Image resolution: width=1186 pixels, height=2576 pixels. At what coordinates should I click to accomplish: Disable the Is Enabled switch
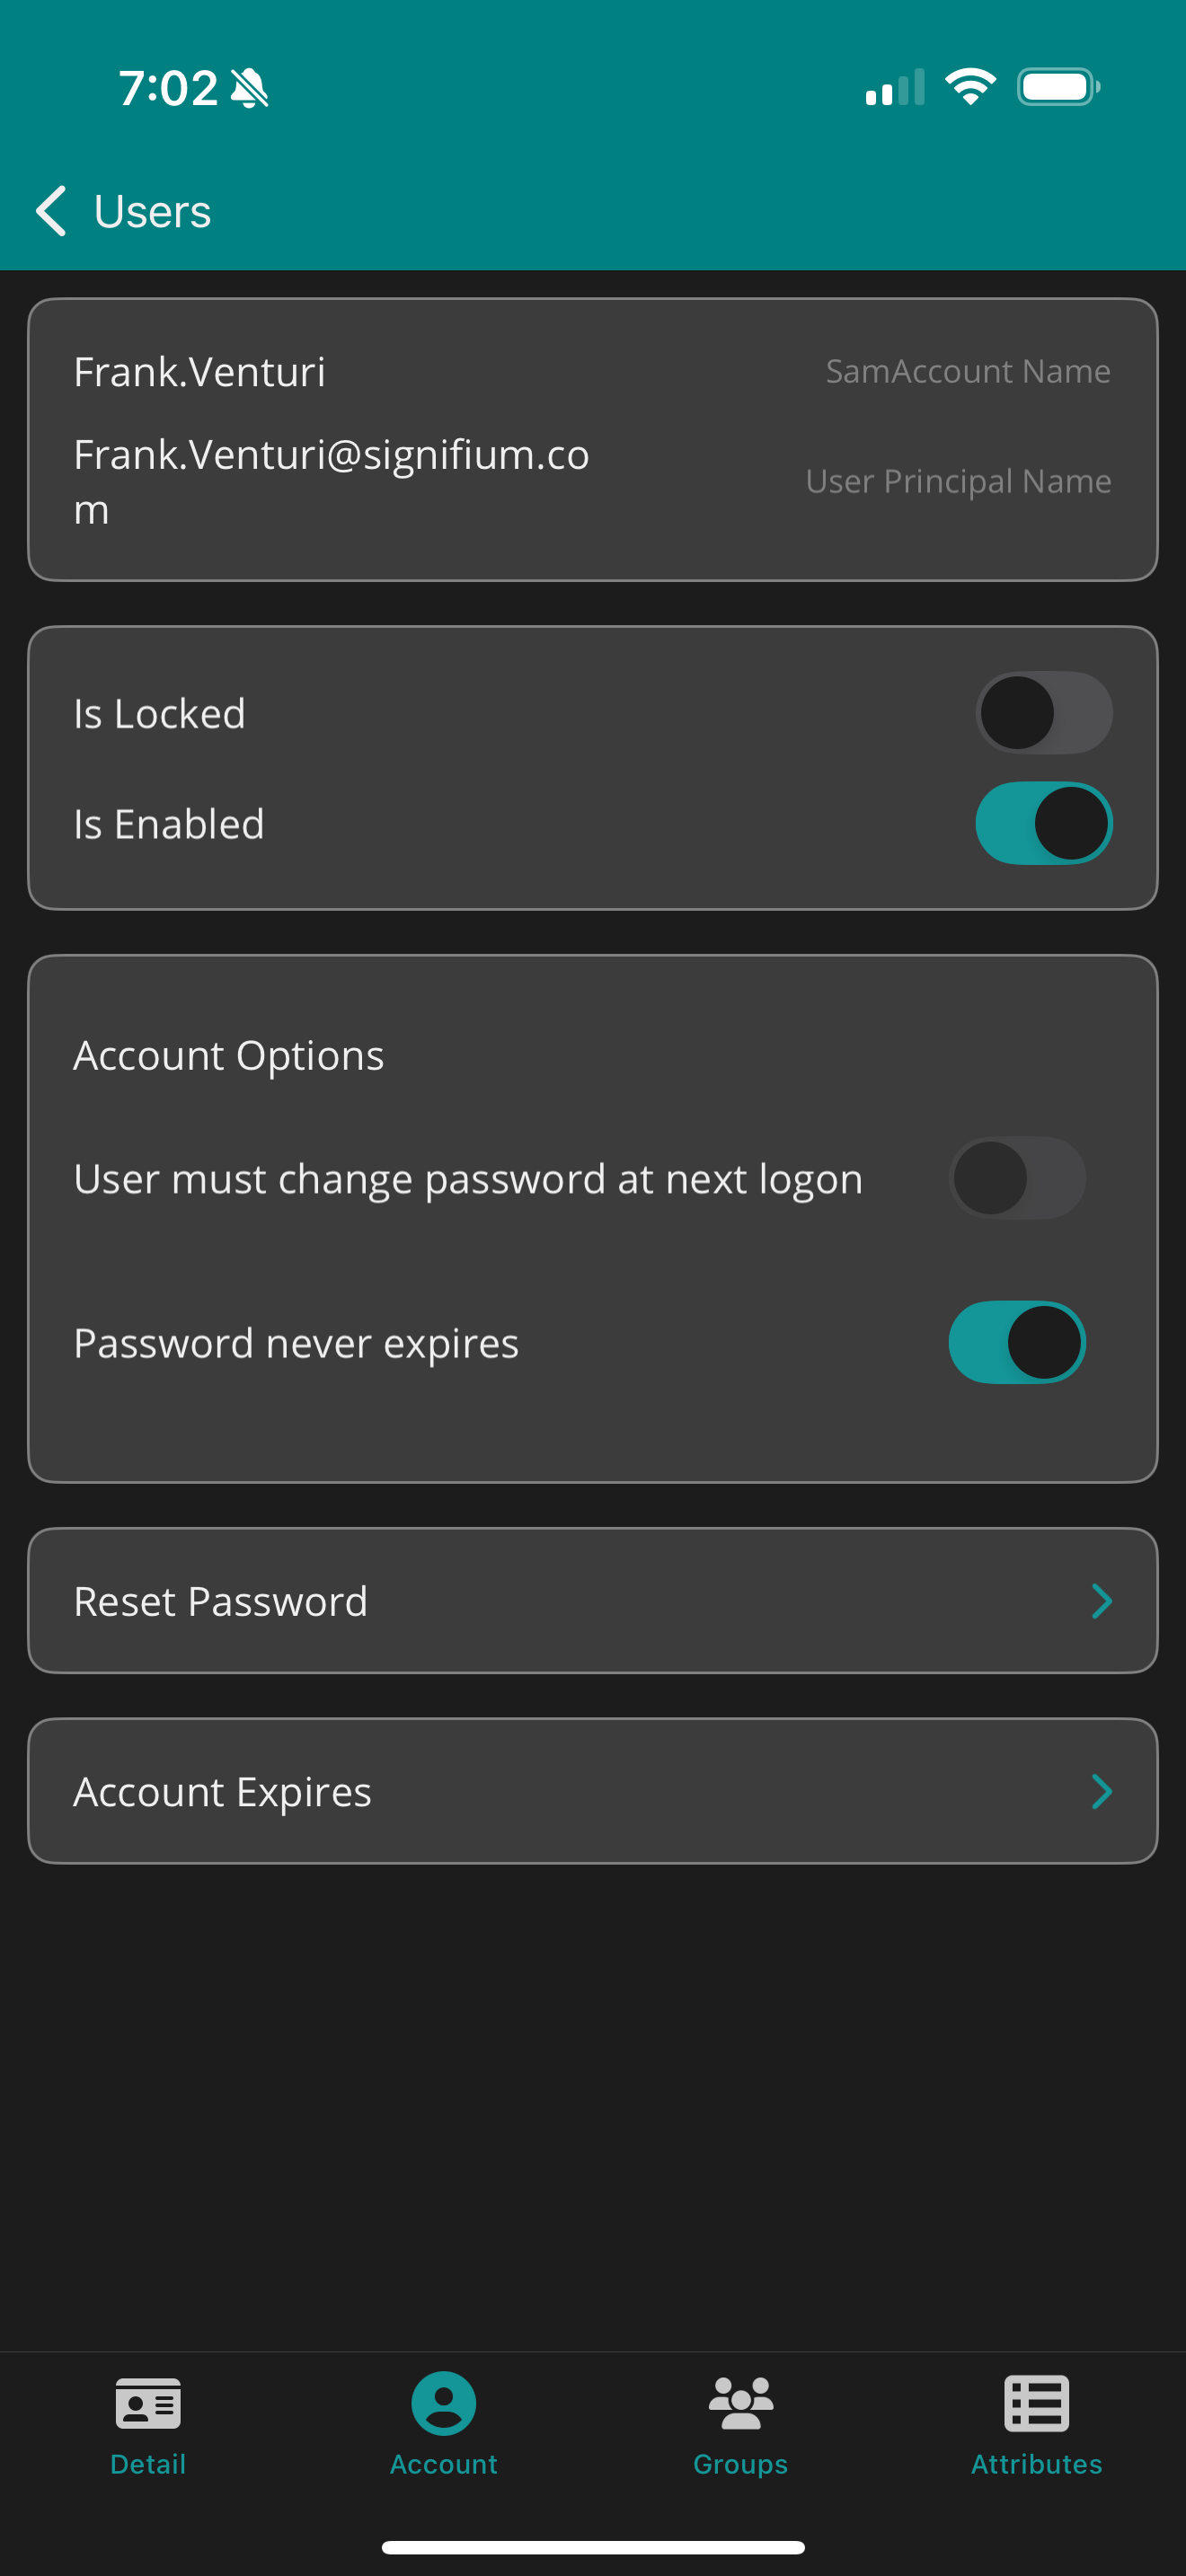1043,823
